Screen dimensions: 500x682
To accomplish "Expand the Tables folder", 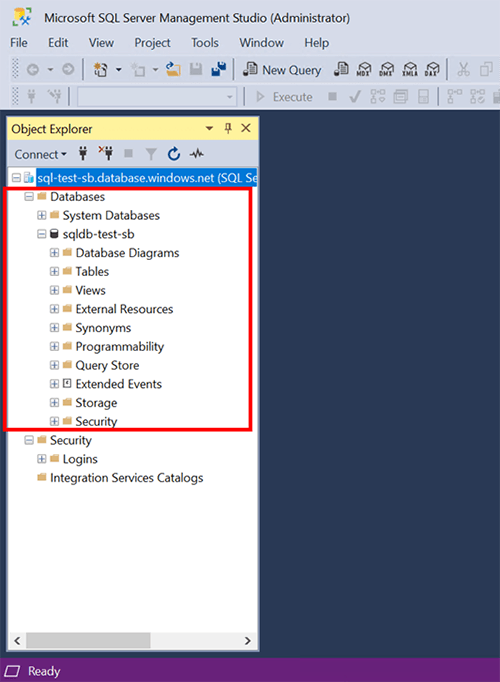I will point(54,271).
